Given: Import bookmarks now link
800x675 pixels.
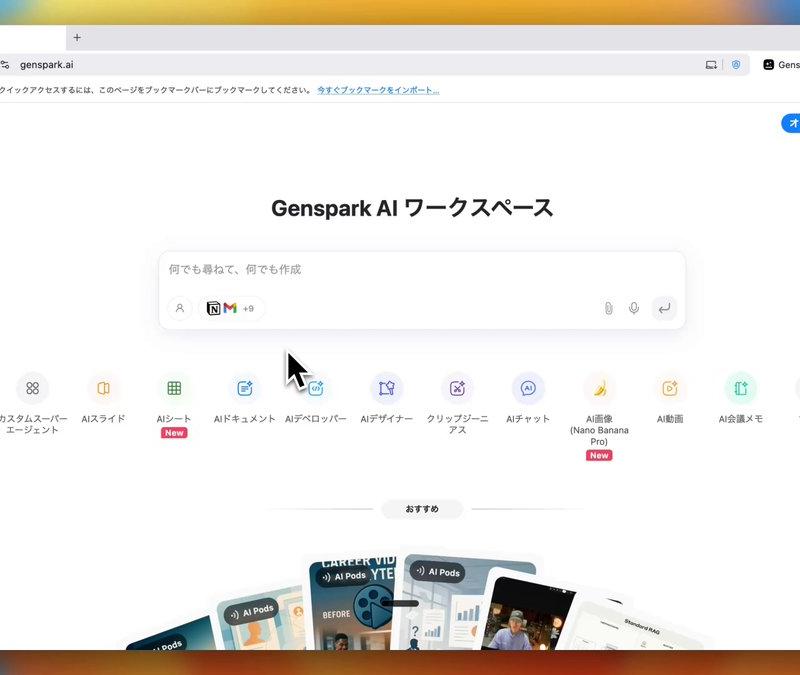Looking at the screenshot, I should pos(378,90).
